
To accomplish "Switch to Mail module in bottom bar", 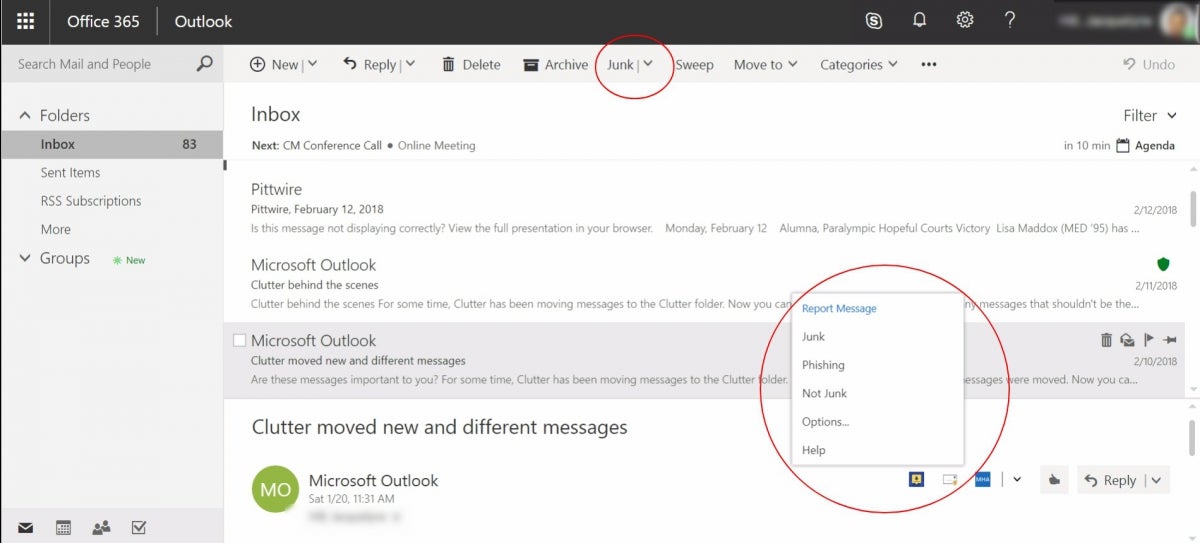I will click(x=26, y=527).
